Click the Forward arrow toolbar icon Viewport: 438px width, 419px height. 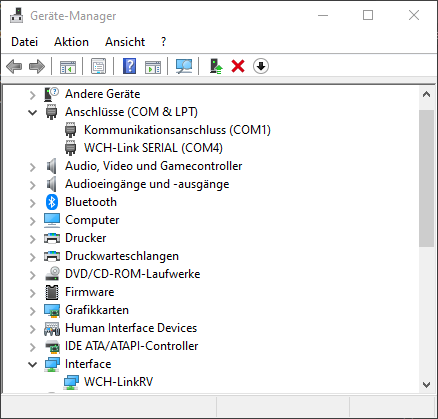[x=37, y=66]
